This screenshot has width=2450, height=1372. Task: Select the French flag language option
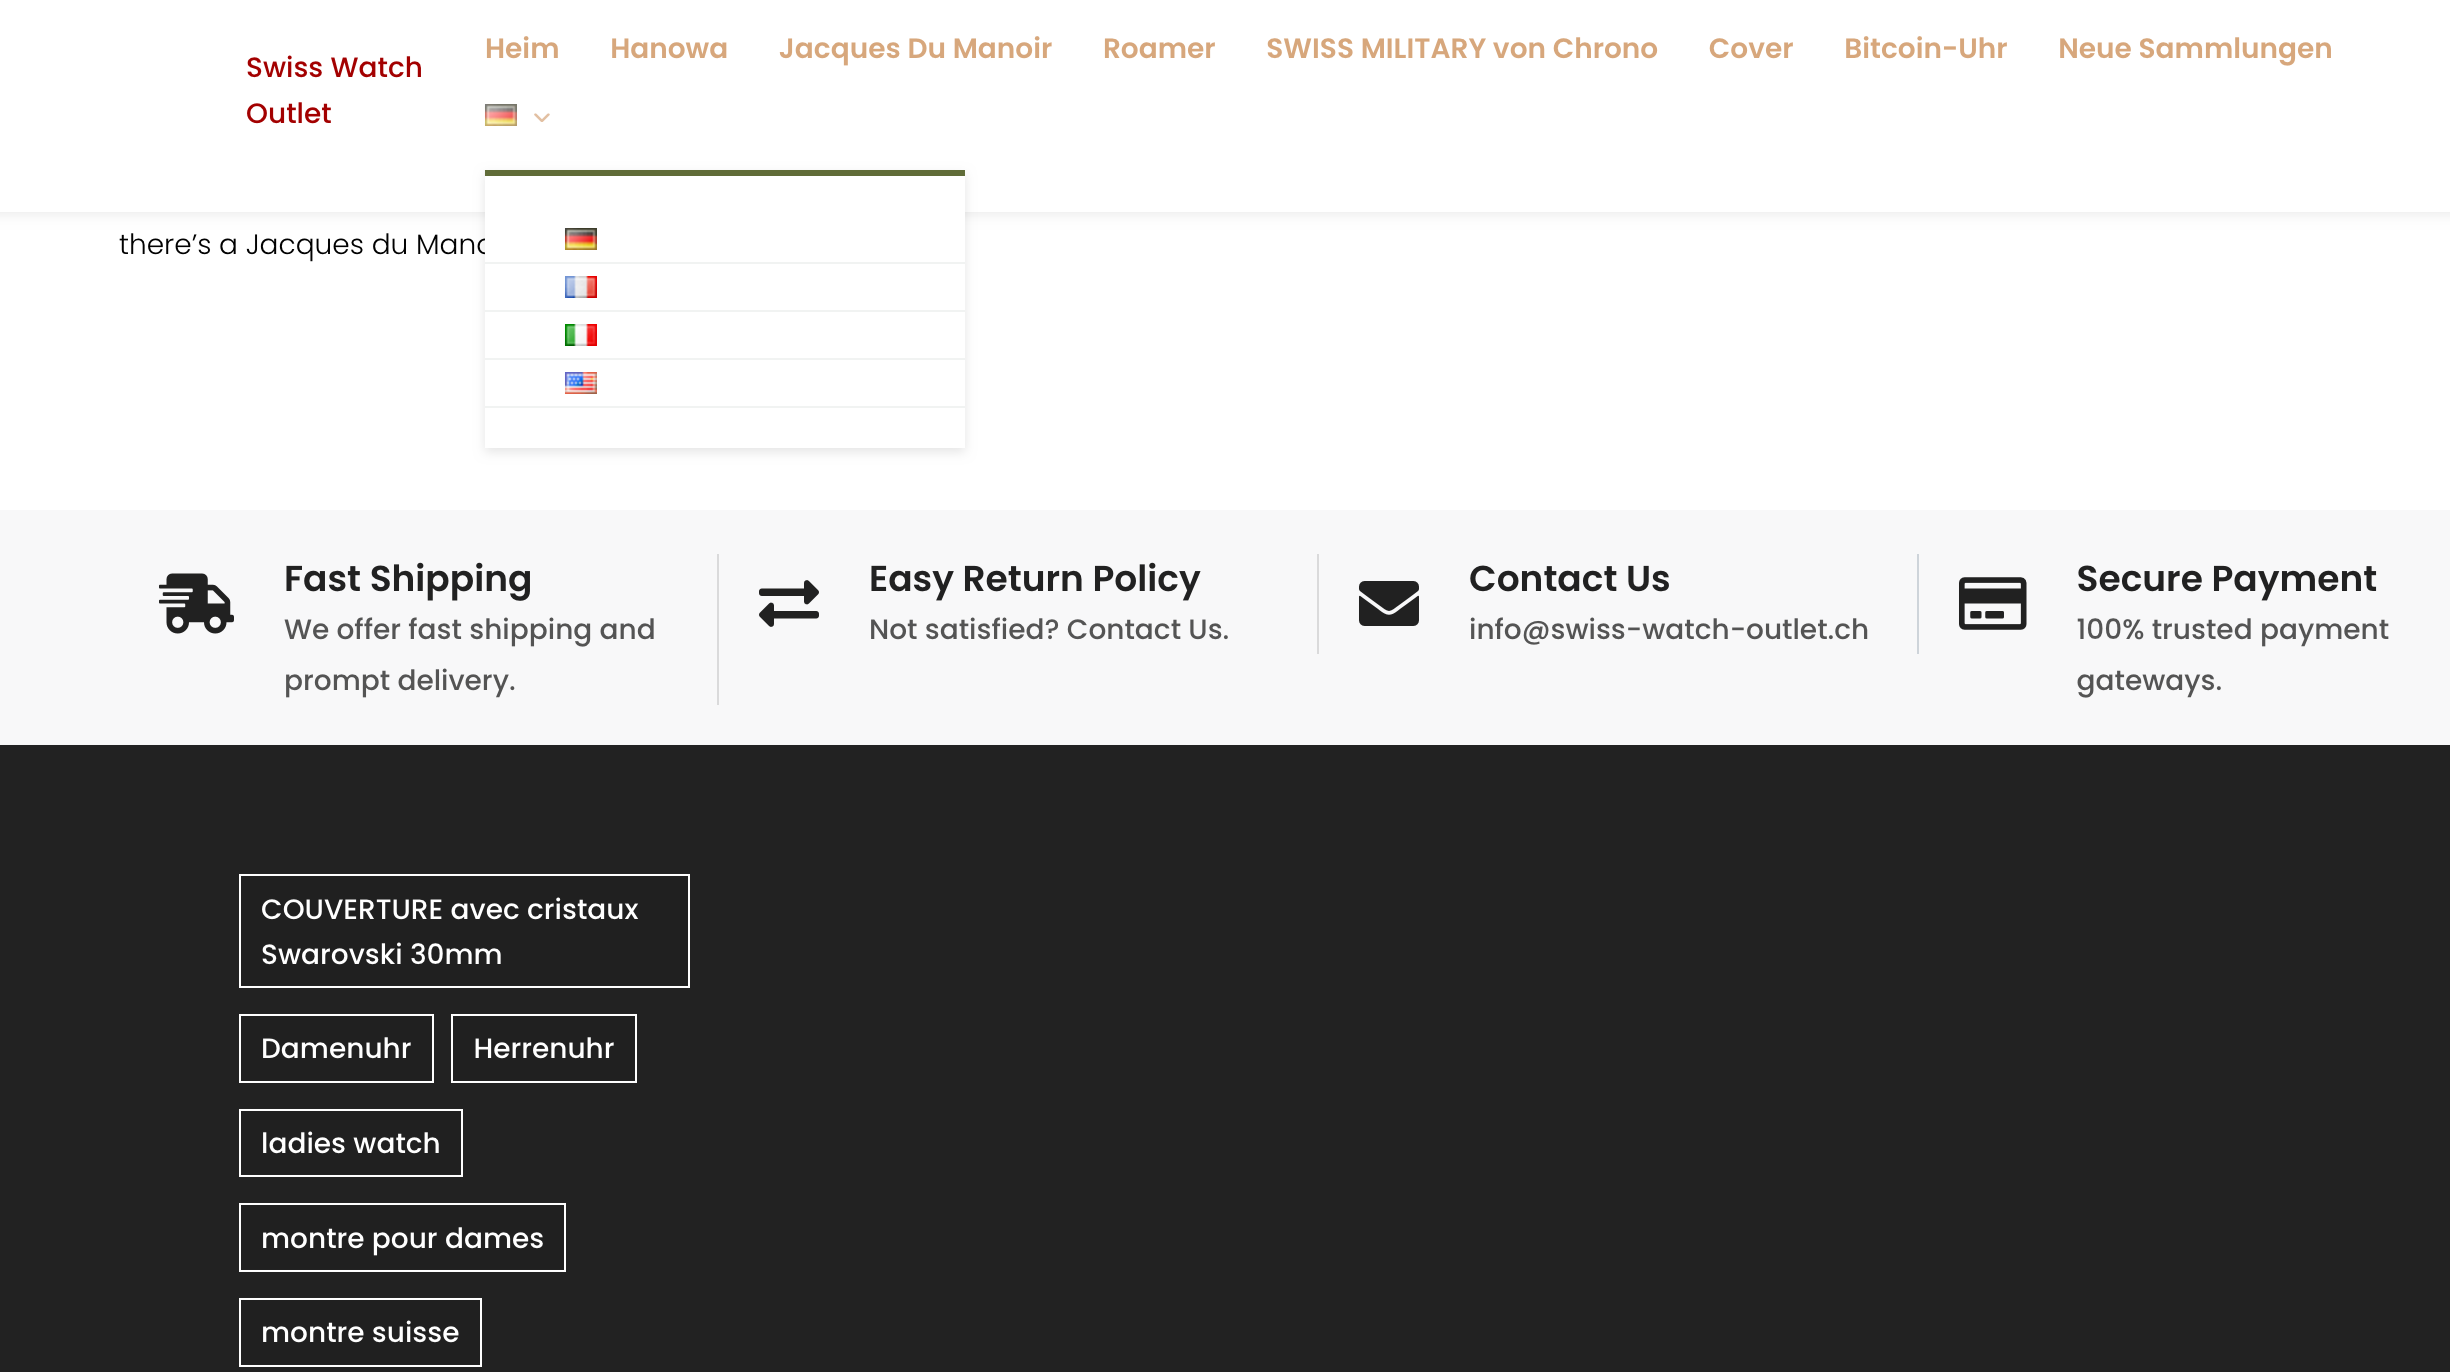[x=580, y=287]
